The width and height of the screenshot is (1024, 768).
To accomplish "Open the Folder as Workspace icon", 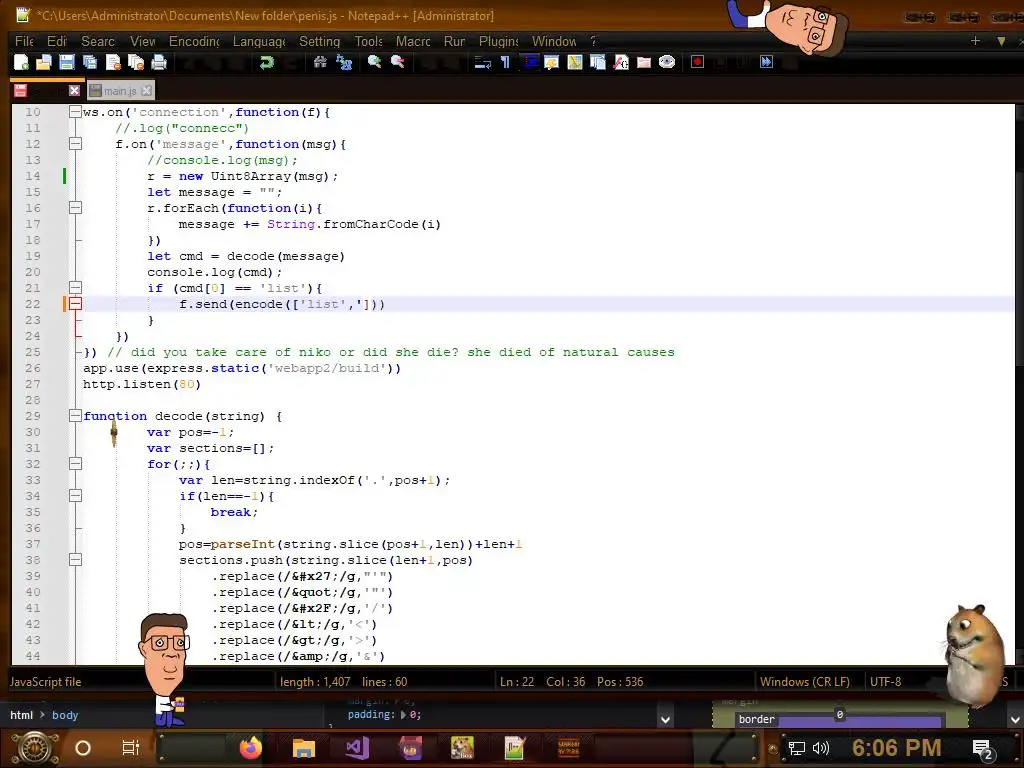I will point(644,62).
